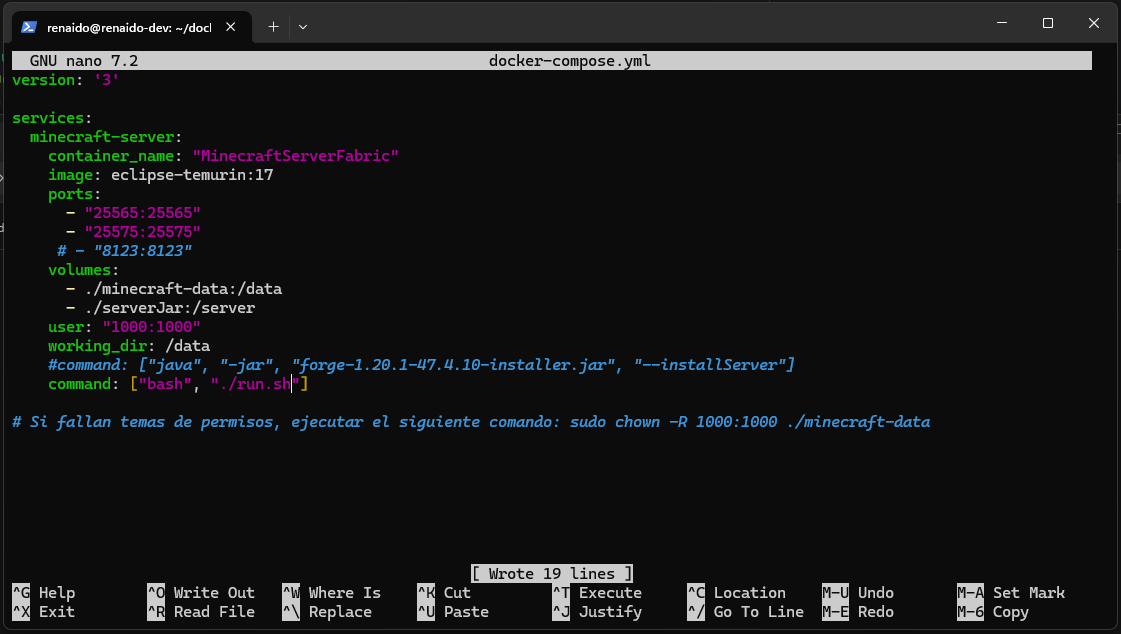Click the Wrote 19 lines status message
The image size is (1121, 634).
552,573
